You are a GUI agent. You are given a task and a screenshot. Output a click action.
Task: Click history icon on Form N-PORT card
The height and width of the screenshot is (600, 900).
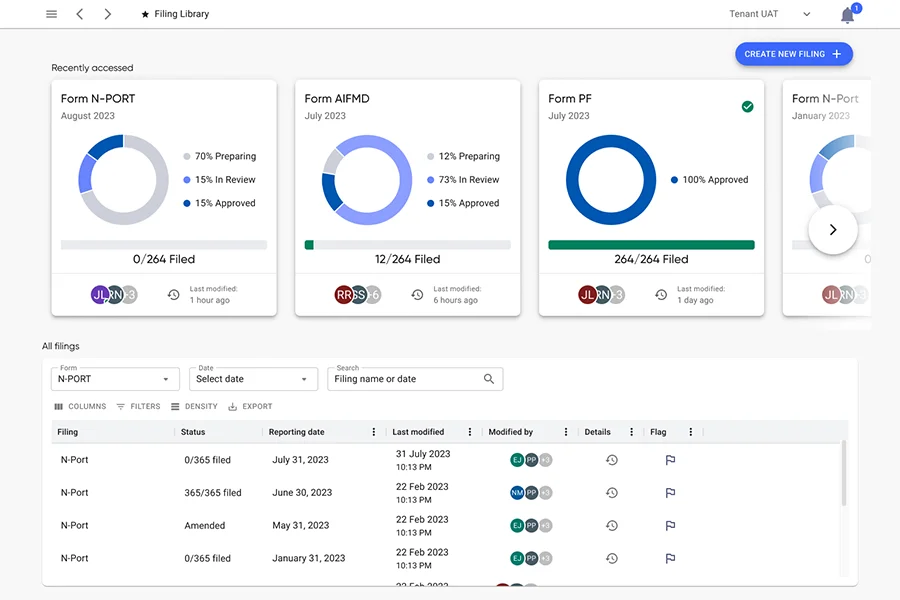click(x=173, y=295)
